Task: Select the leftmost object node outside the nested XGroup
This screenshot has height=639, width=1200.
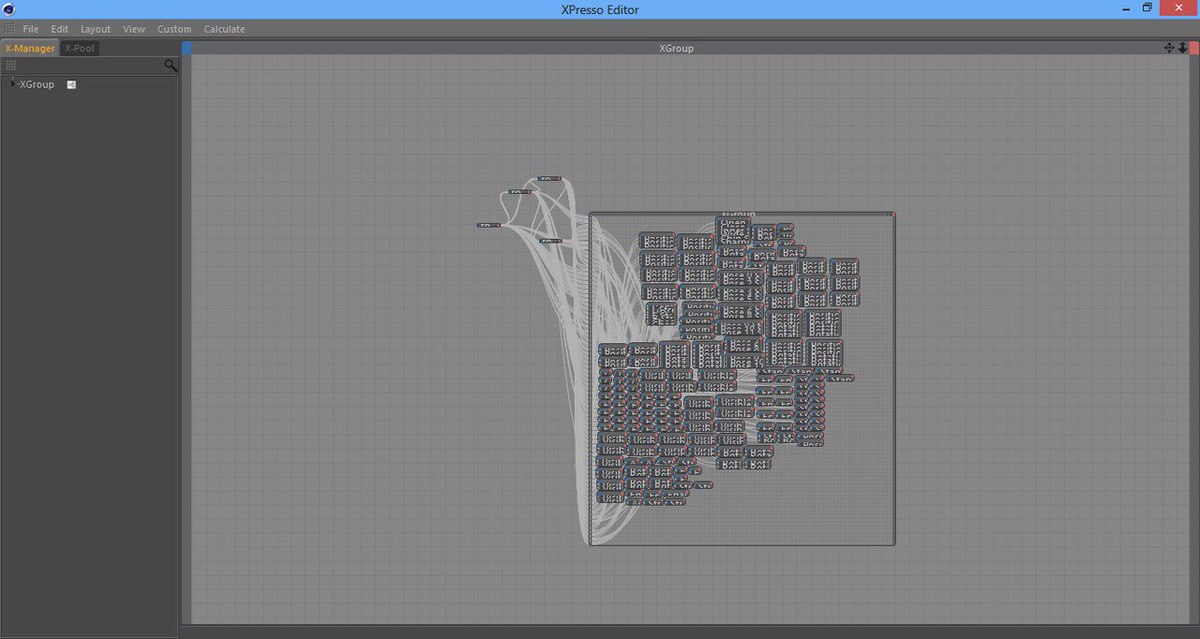Action: (x=489, y=225)
